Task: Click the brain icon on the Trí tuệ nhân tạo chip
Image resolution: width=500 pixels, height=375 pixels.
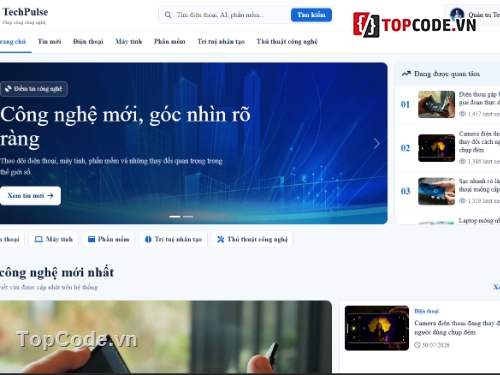Action: click(x=148, y=239)
